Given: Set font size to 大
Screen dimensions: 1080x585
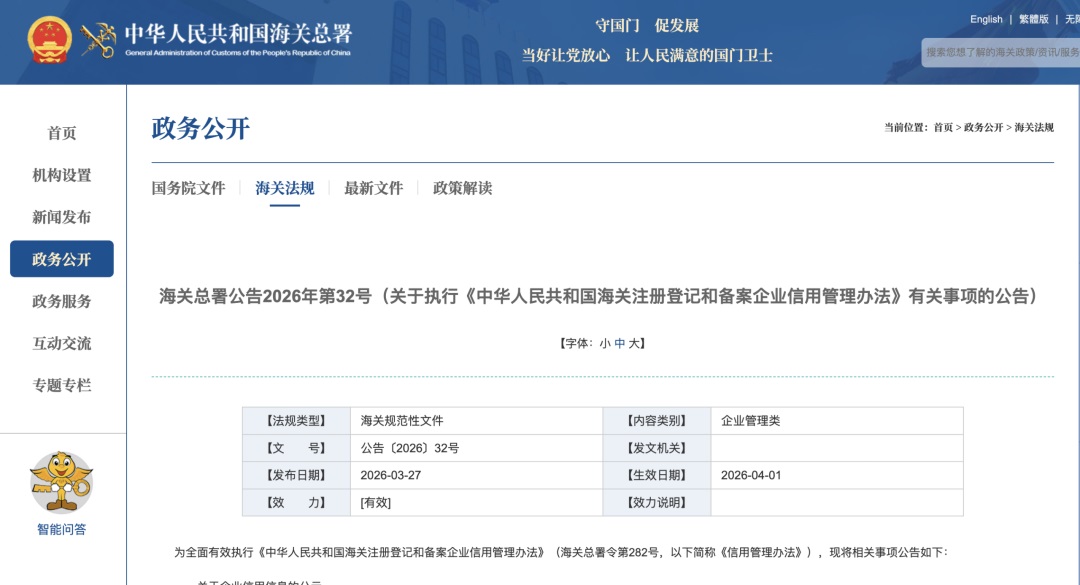Looking at the screenshot, I should (x=634, y=343).
